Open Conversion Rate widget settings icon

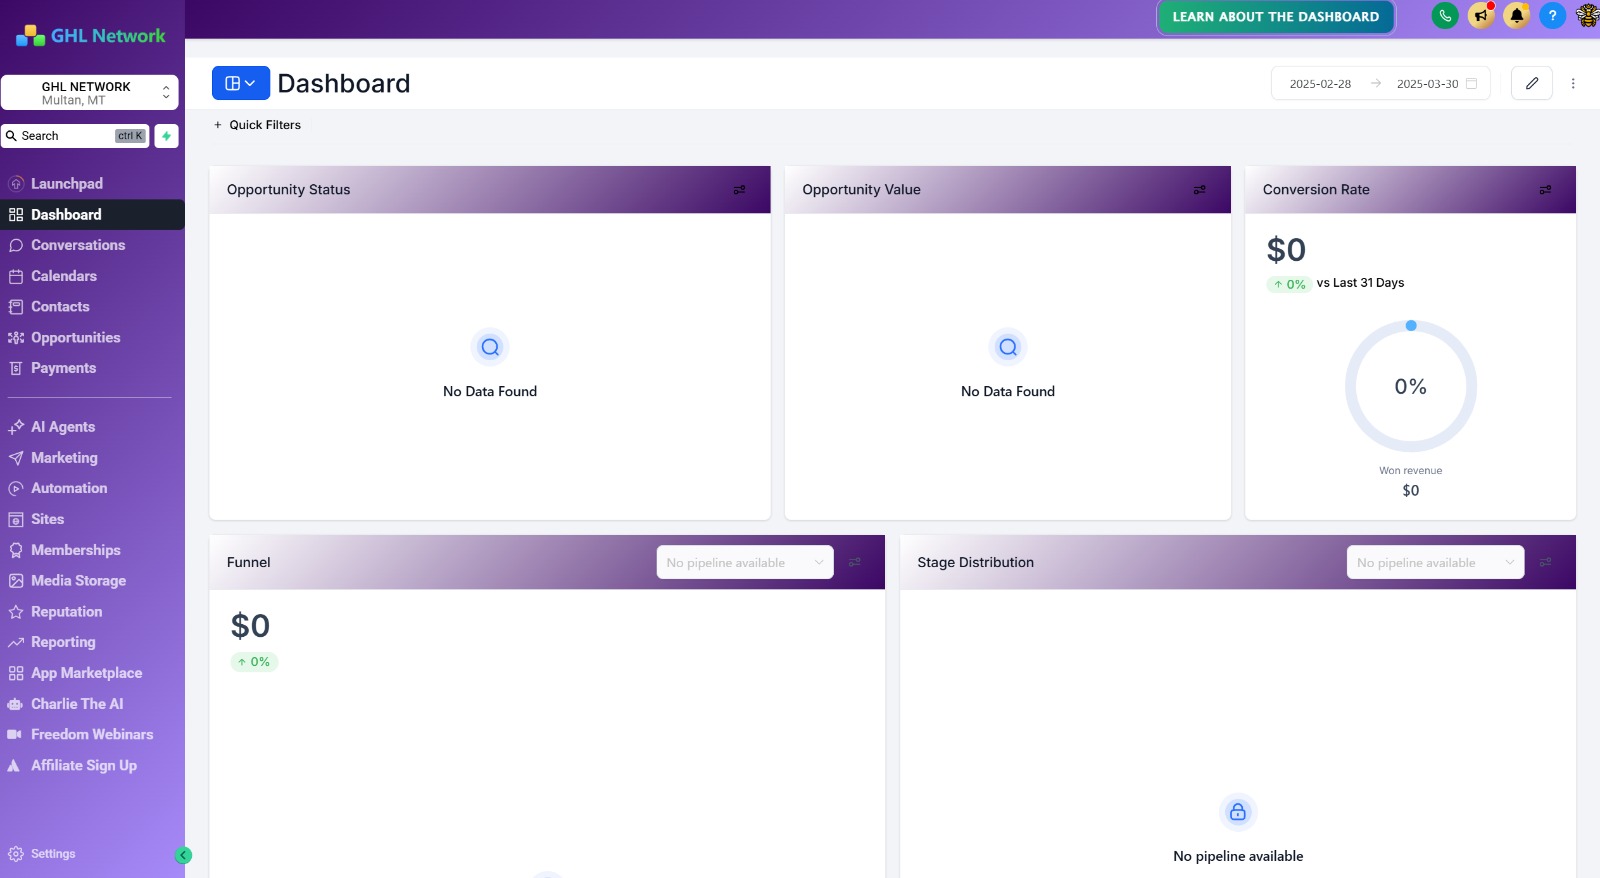click(x=1546, y=190)
